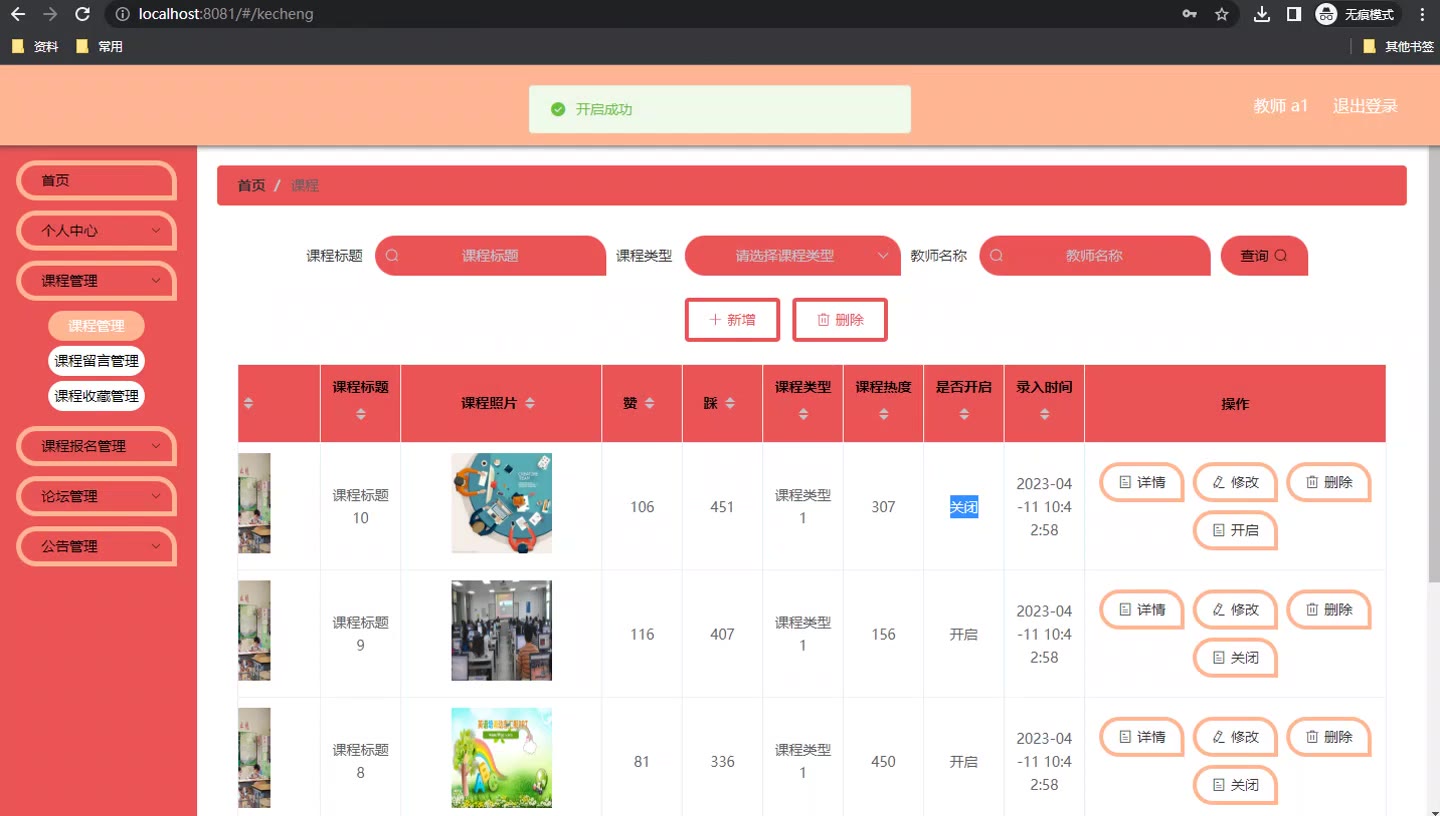Focus the 课程标题 search field

[490, 256]
